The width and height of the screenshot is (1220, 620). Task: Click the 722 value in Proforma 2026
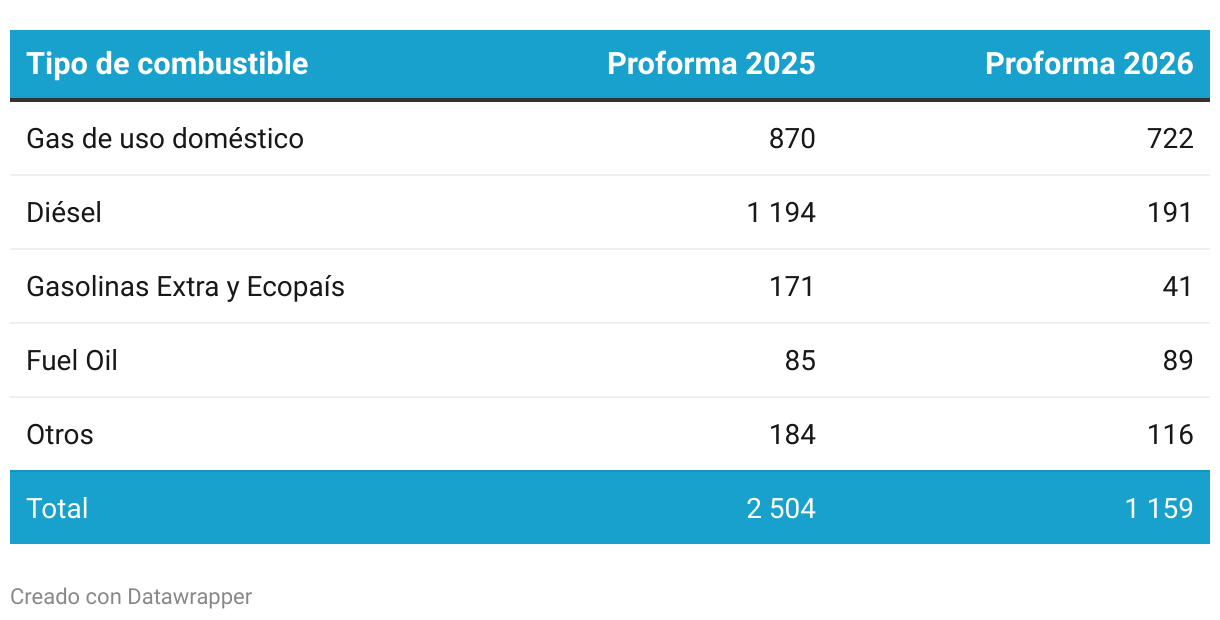(x=1170, y=138)
